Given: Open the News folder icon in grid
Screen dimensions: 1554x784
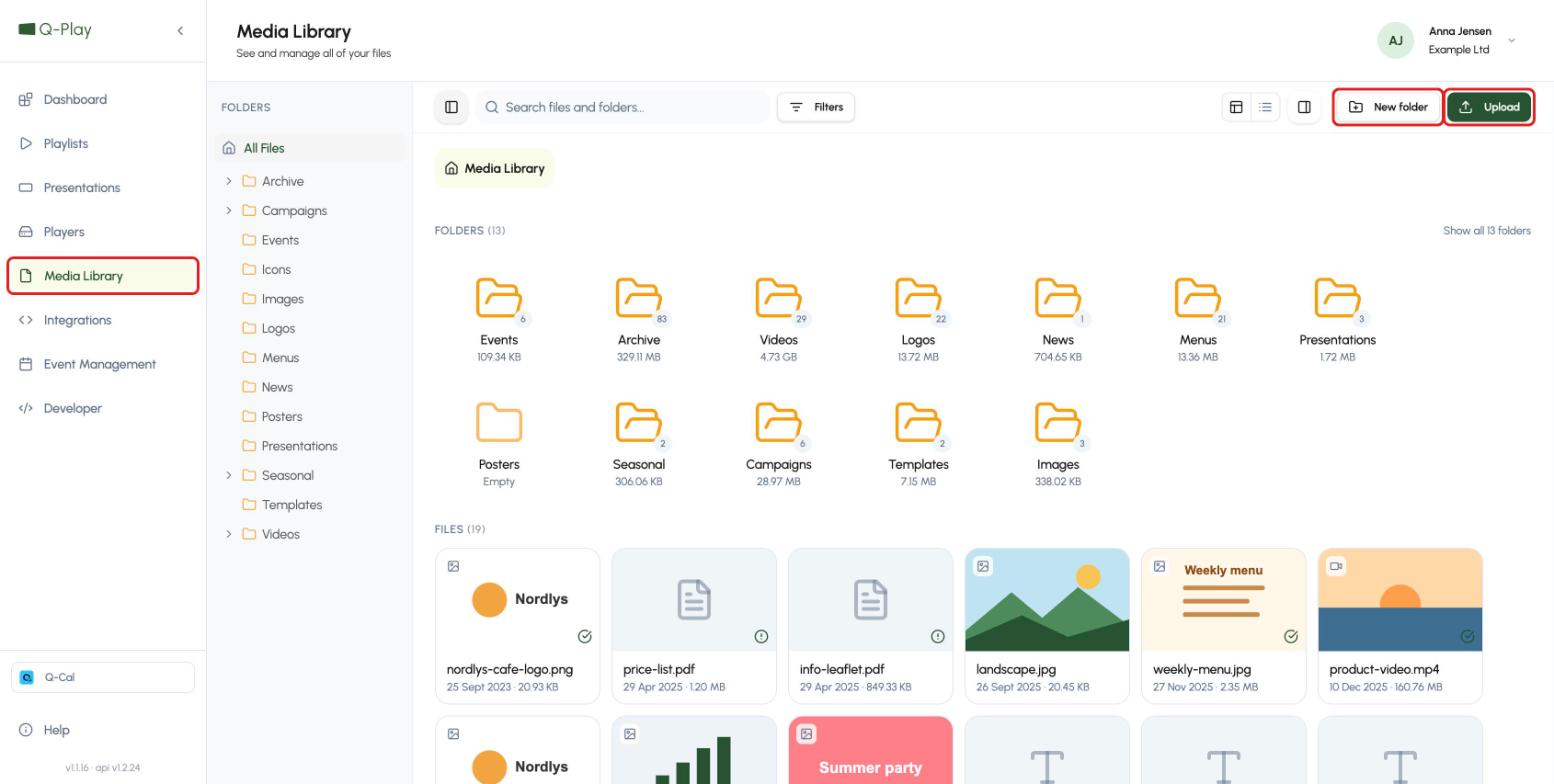Looking at the screenshot, I should click(x=1058, y=298).
